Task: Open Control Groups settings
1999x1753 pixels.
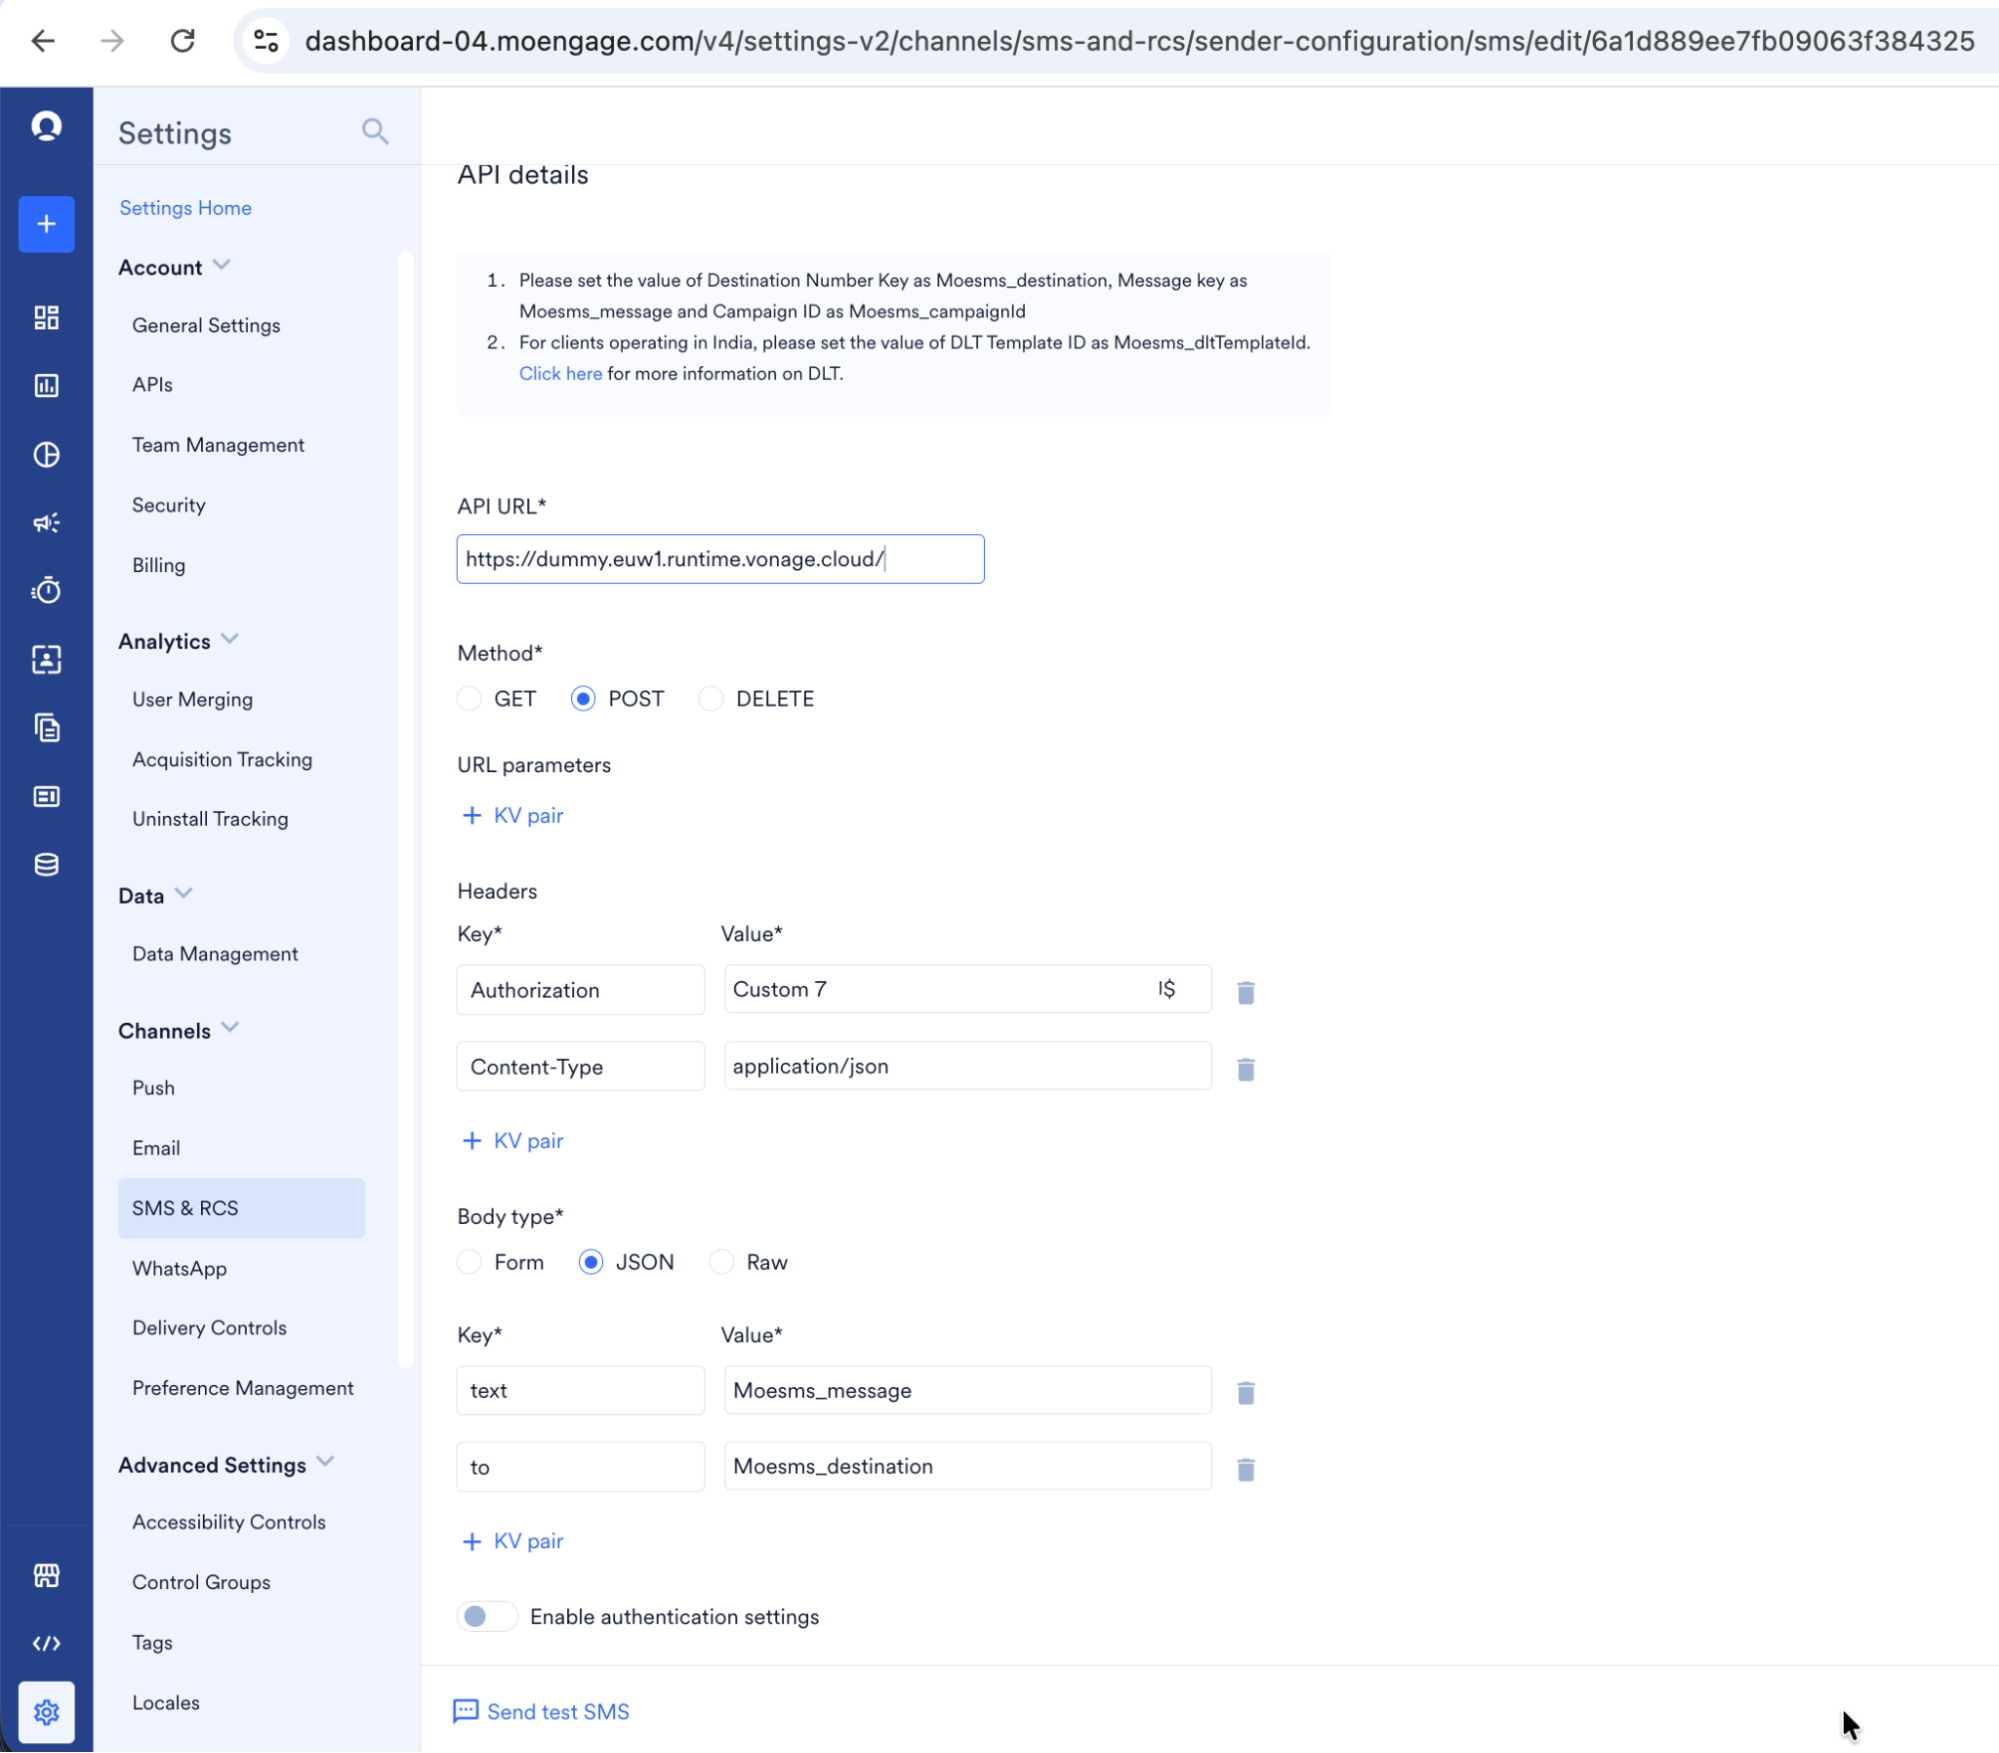Action: click(201, 1582)
